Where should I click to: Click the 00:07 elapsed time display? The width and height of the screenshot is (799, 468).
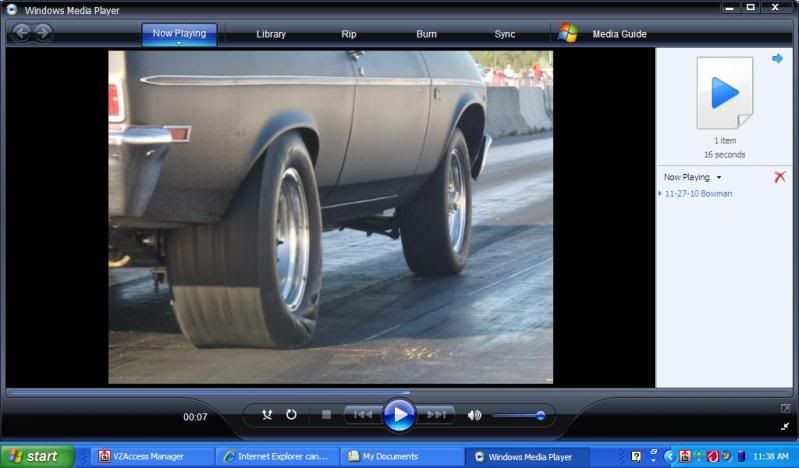coord(195,417)
